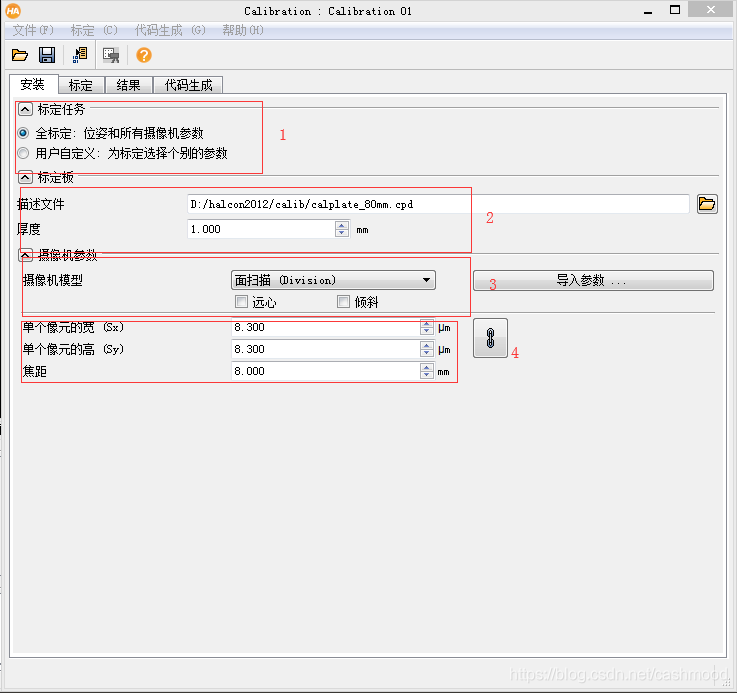Switch to the 标定 tab
Viewport: 737px width, 693px height.
point(81,85)
